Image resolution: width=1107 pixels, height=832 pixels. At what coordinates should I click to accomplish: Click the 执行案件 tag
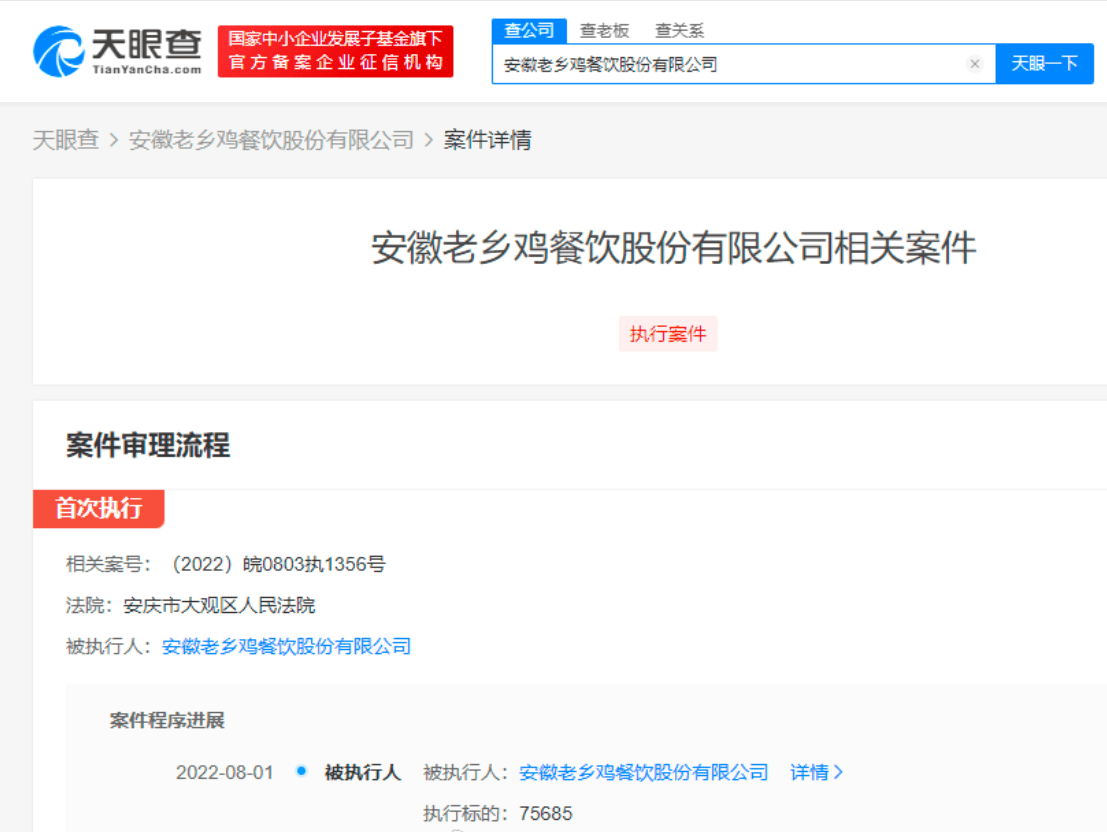[x=668, y=333]
